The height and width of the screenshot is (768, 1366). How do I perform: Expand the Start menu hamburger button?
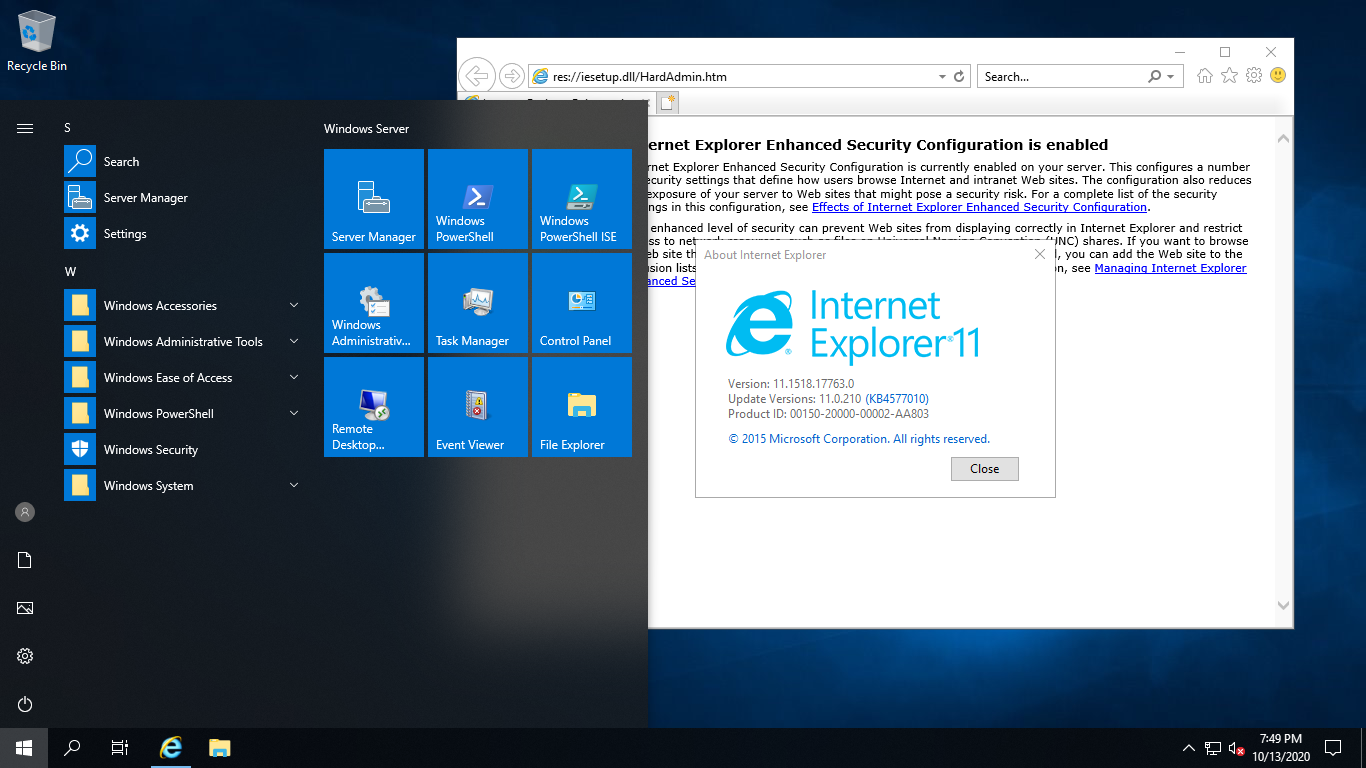pos(25,128)
